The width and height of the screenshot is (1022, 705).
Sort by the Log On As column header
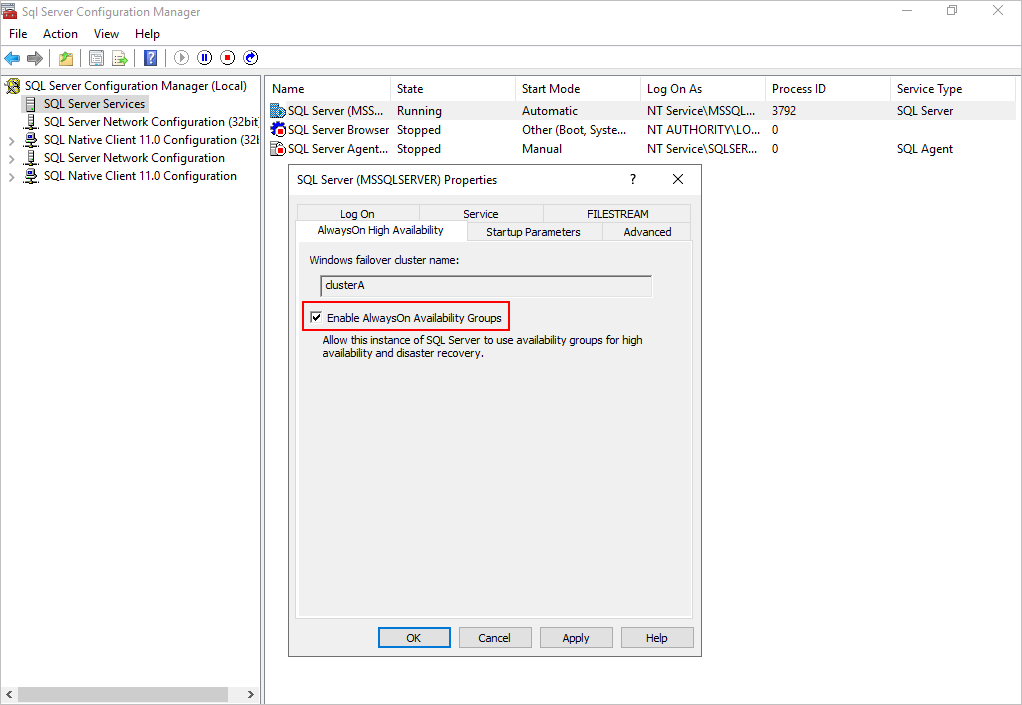703,89
